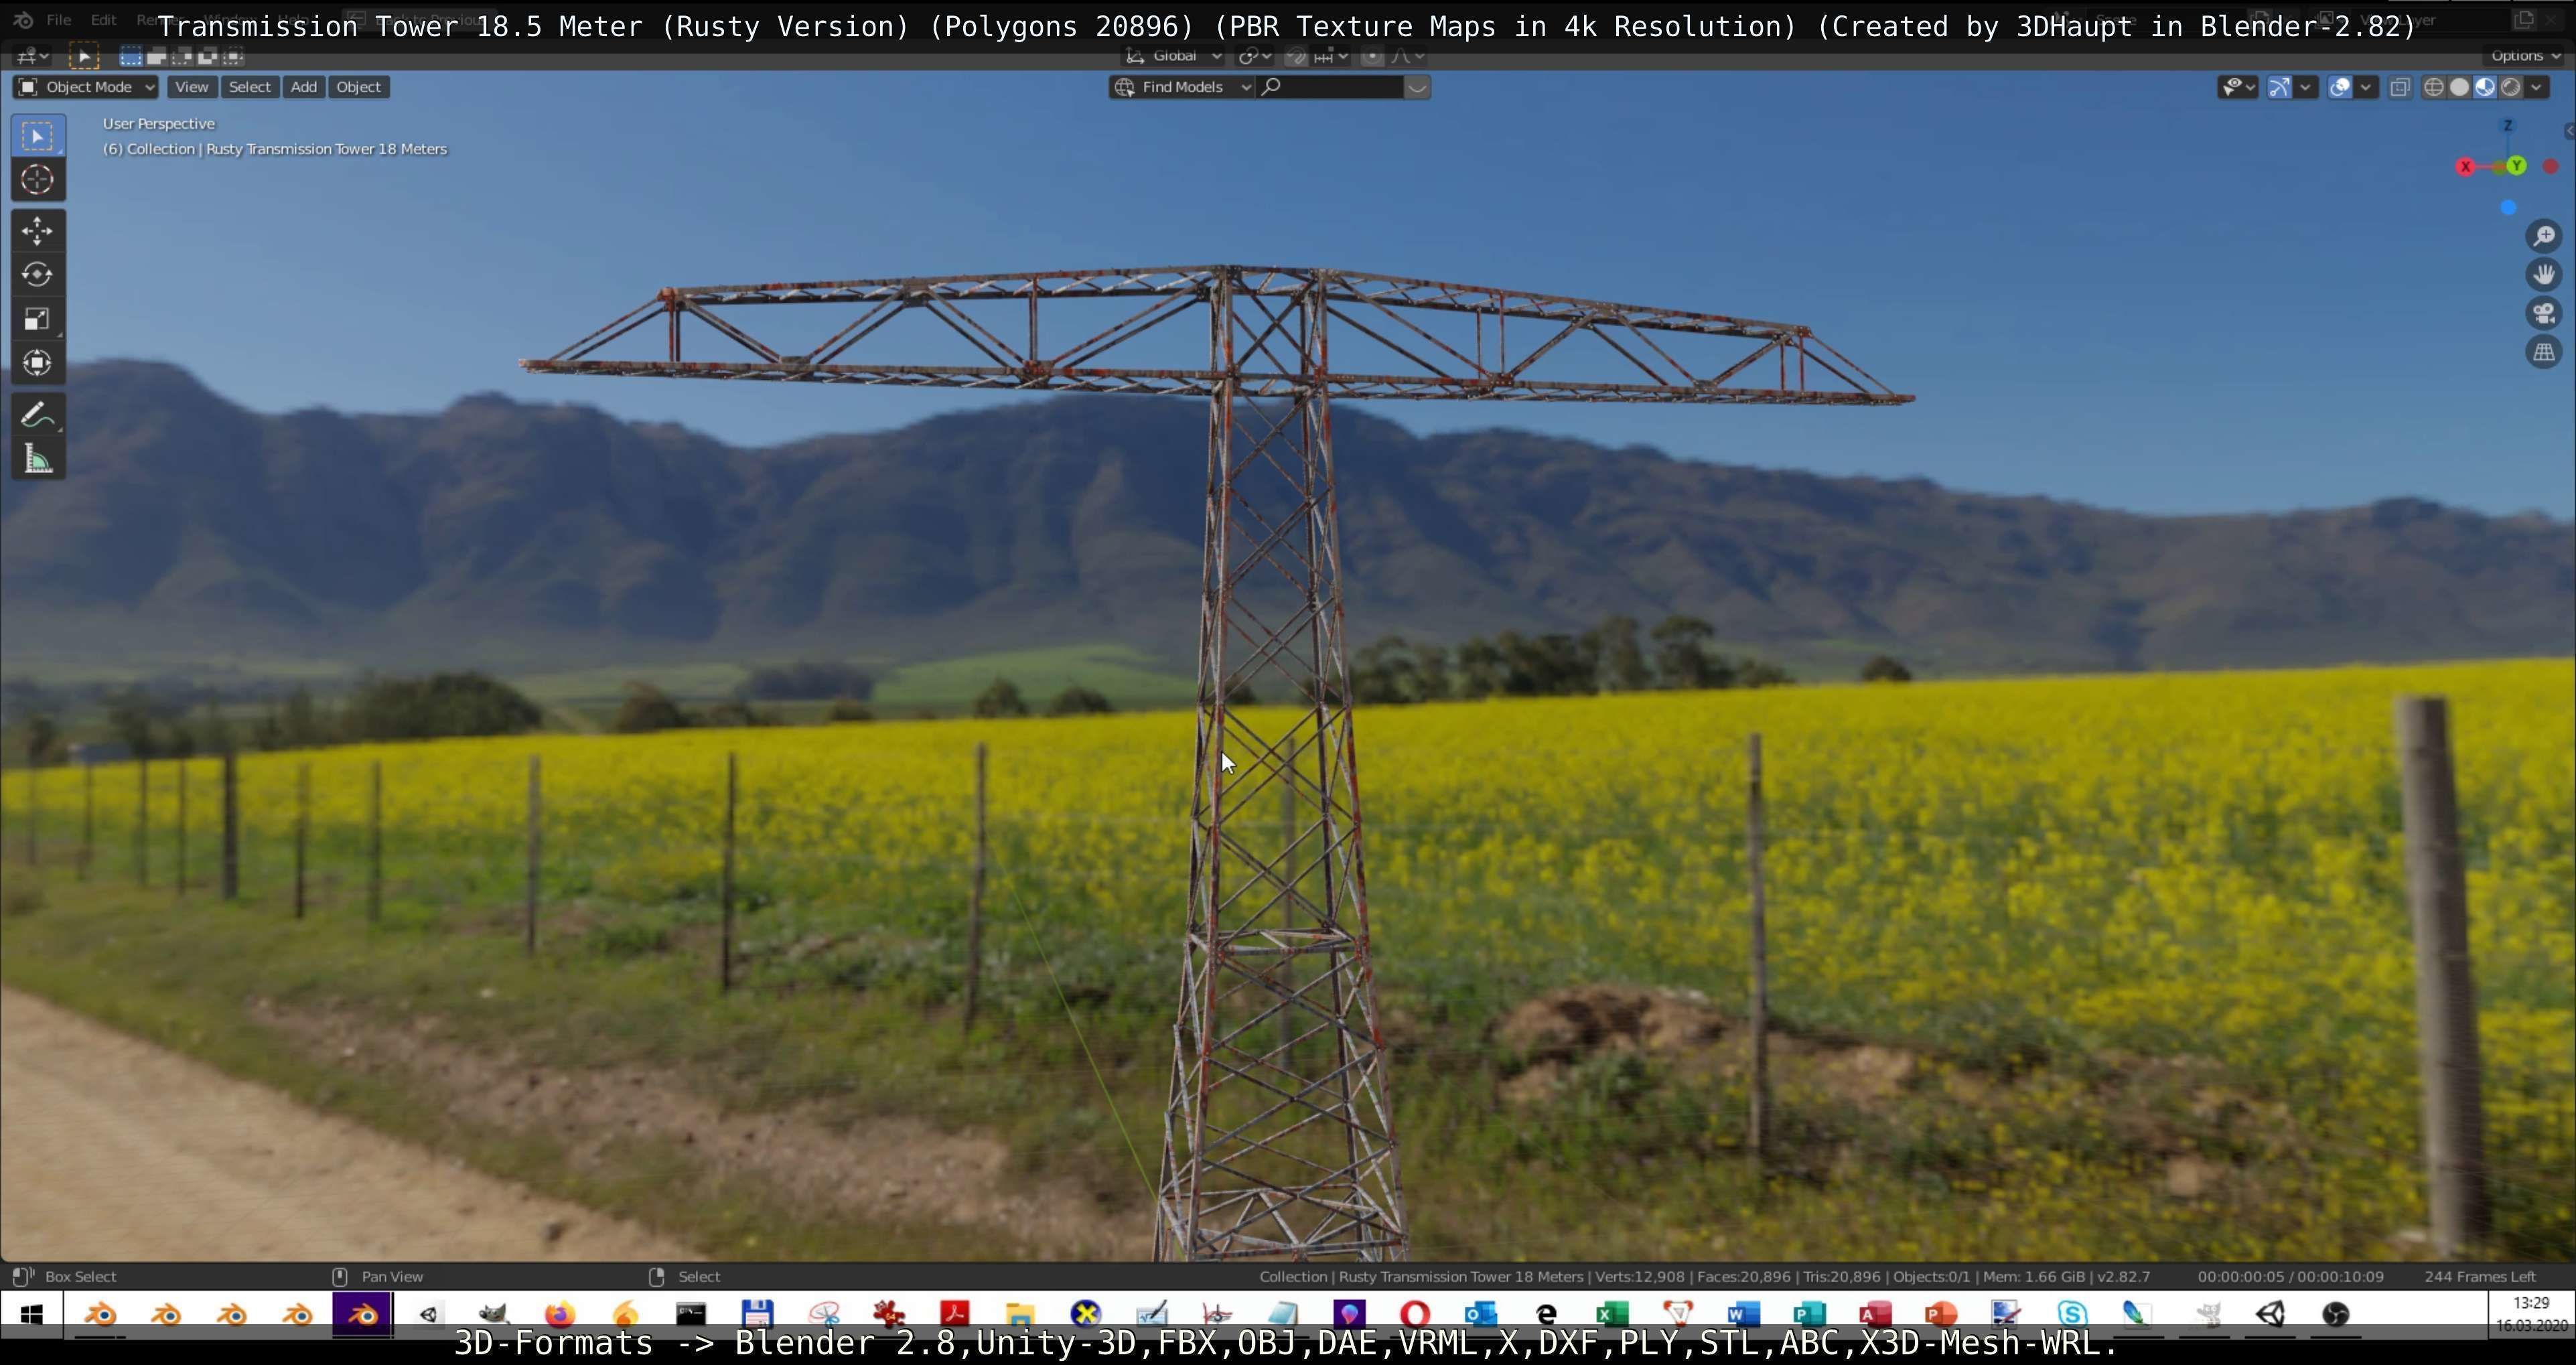Screen dimensions: 2576x1365
Task: Expand the shading options arrow
Action: click(x=2536, y=88)
